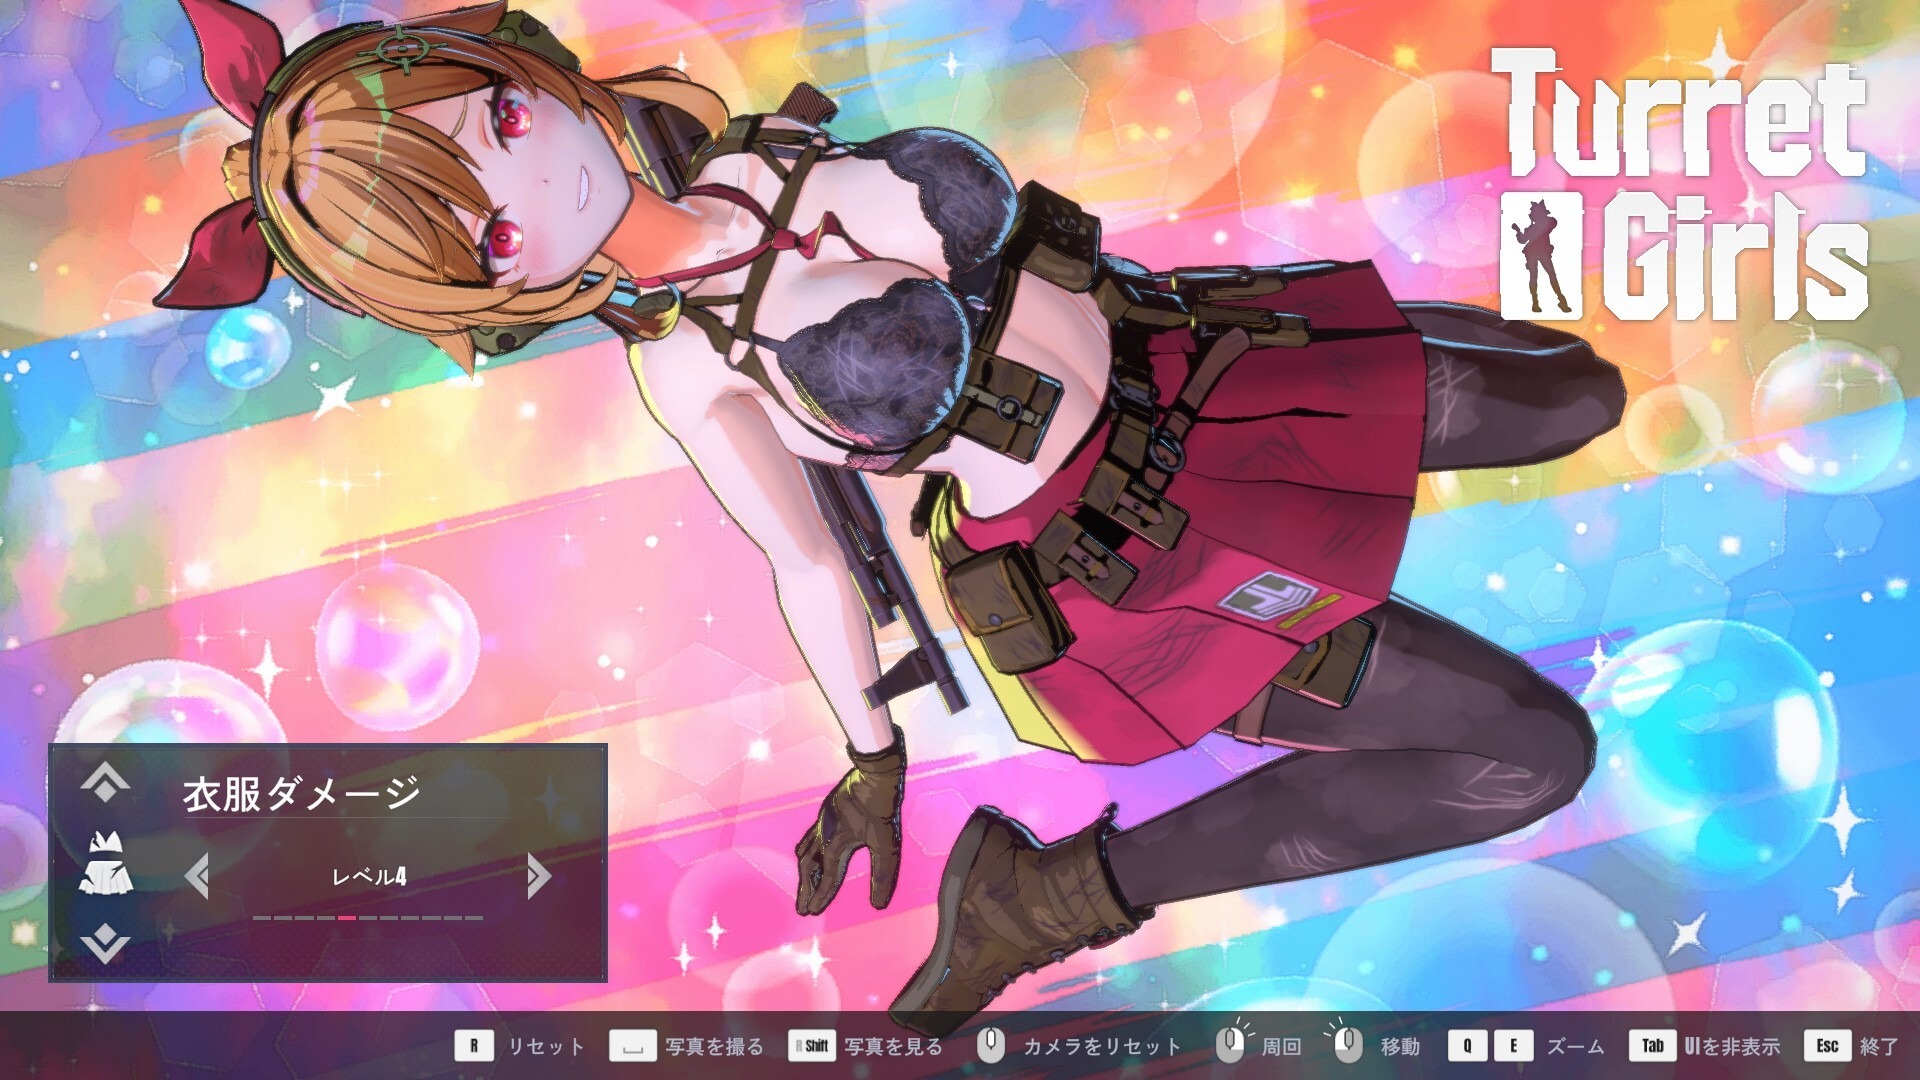This screenshot has height=1080, width=1920.
Task: Click the Esc key icon to exit
Action: click(1827, 1046)
